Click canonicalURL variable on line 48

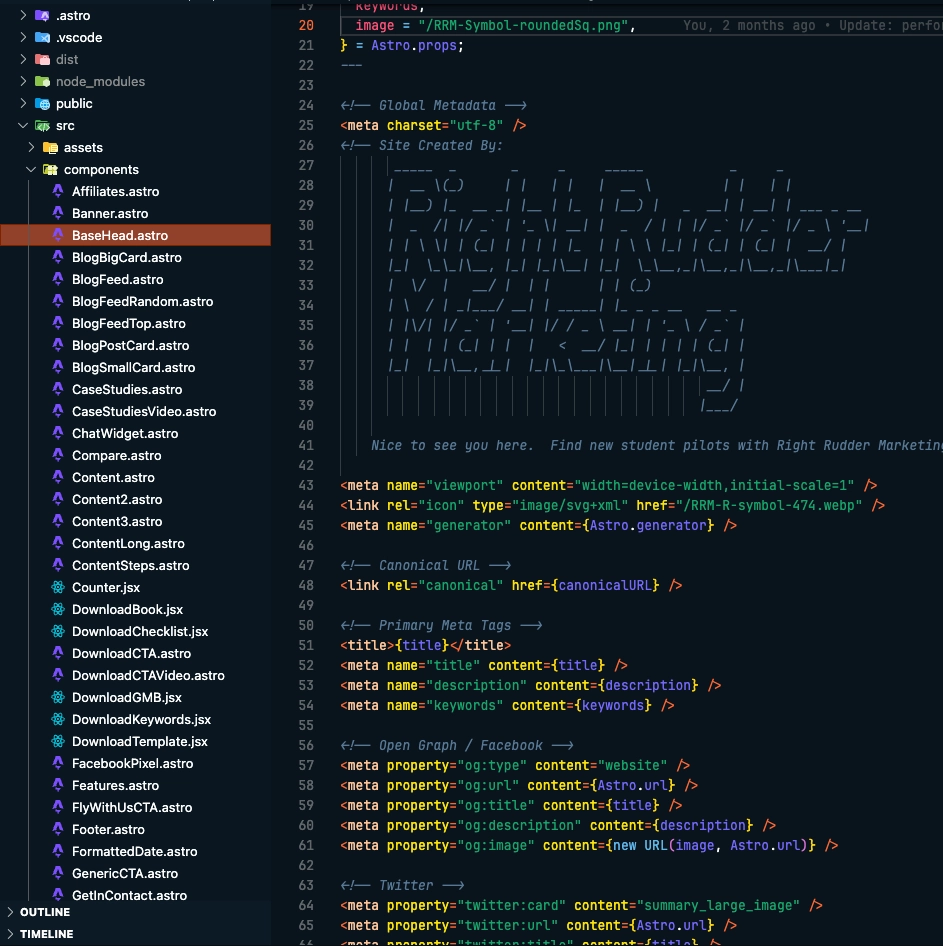click(x=605, y=585)
